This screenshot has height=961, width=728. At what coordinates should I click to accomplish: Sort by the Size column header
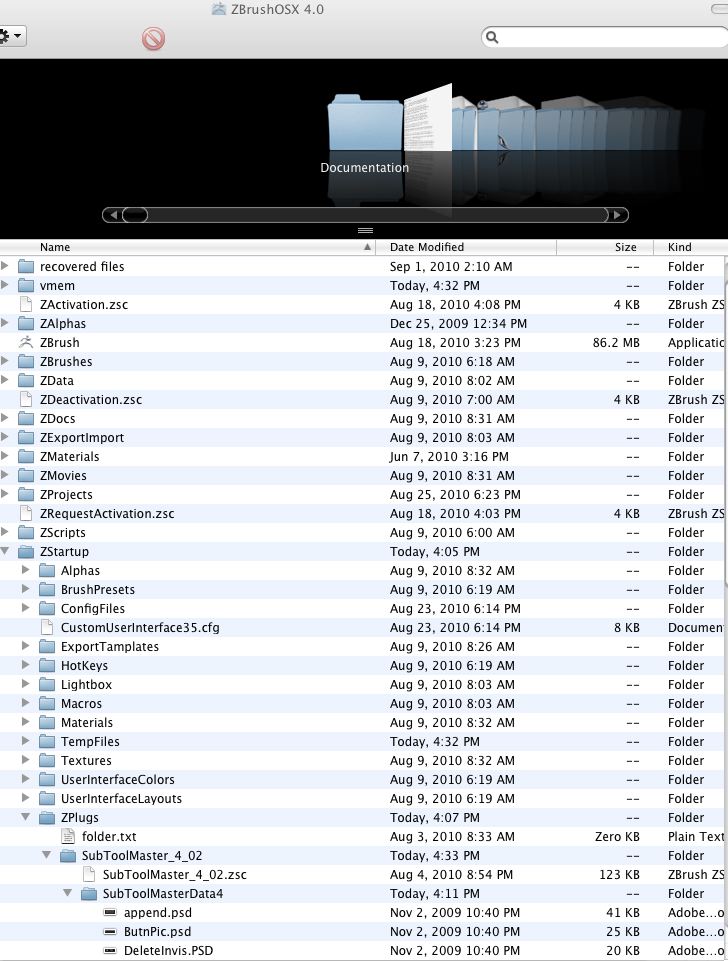[x=604, y=247]
